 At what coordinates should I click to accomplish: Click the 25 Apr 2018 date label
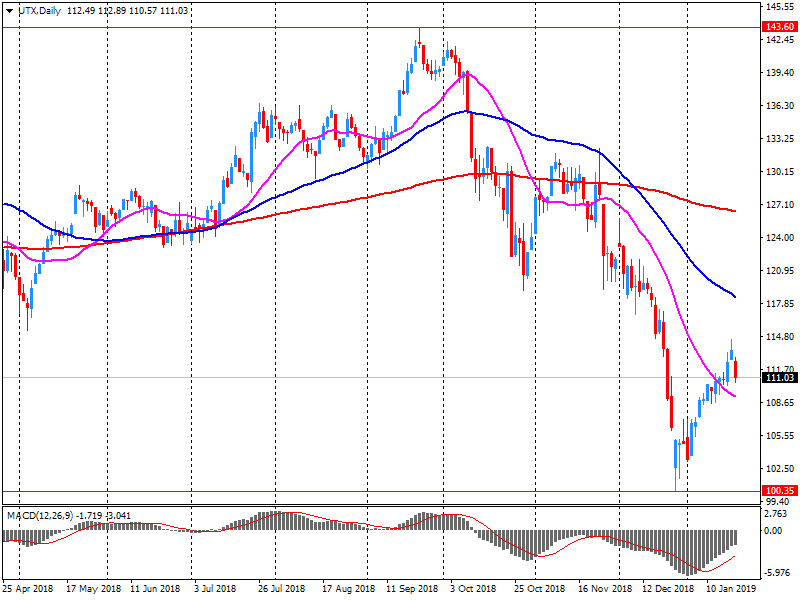28,589
